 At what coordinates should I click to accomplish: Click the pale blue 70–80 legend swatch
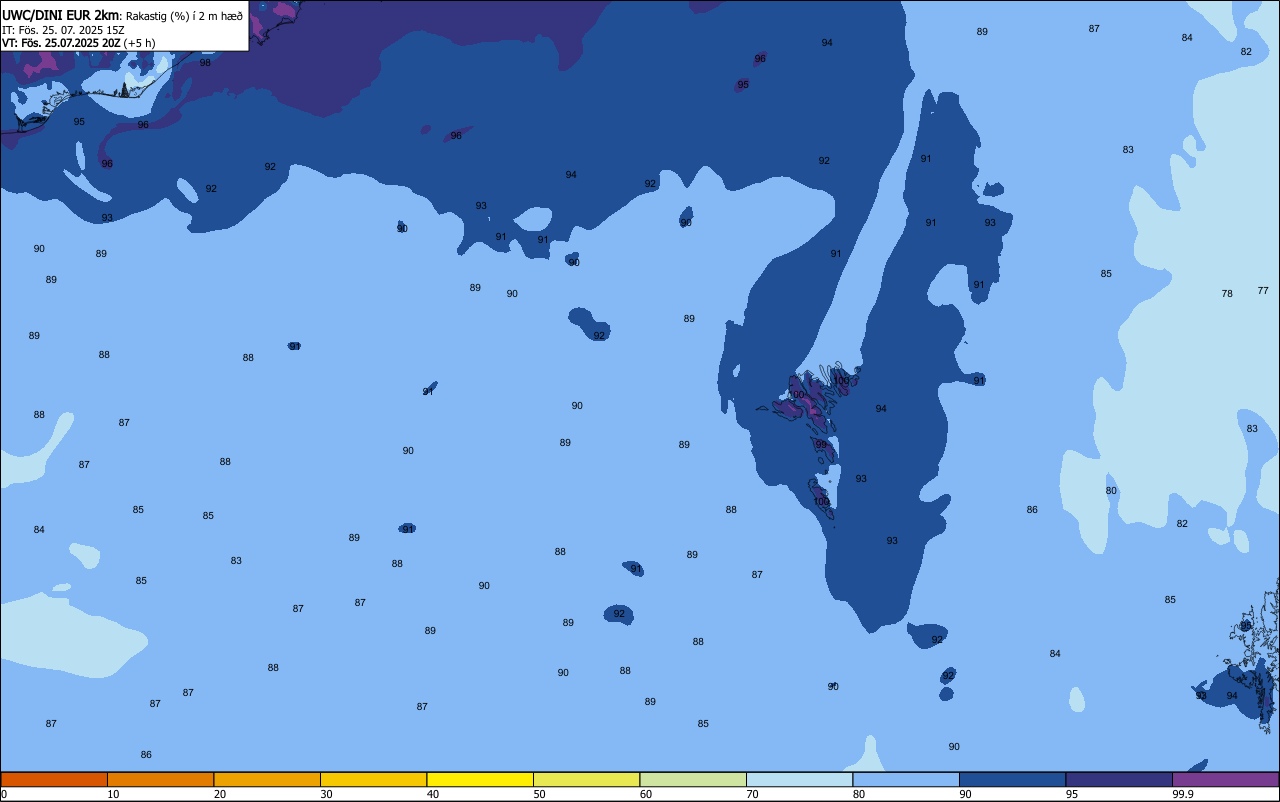point(799,779)
